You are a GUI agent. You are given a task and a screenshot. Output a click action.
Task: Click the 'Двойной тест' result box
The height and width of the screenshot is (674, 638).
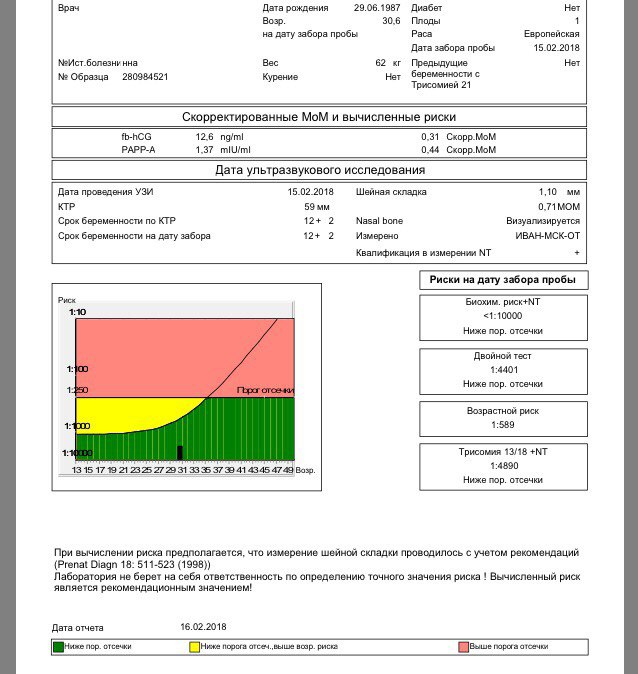coord(502,369)
